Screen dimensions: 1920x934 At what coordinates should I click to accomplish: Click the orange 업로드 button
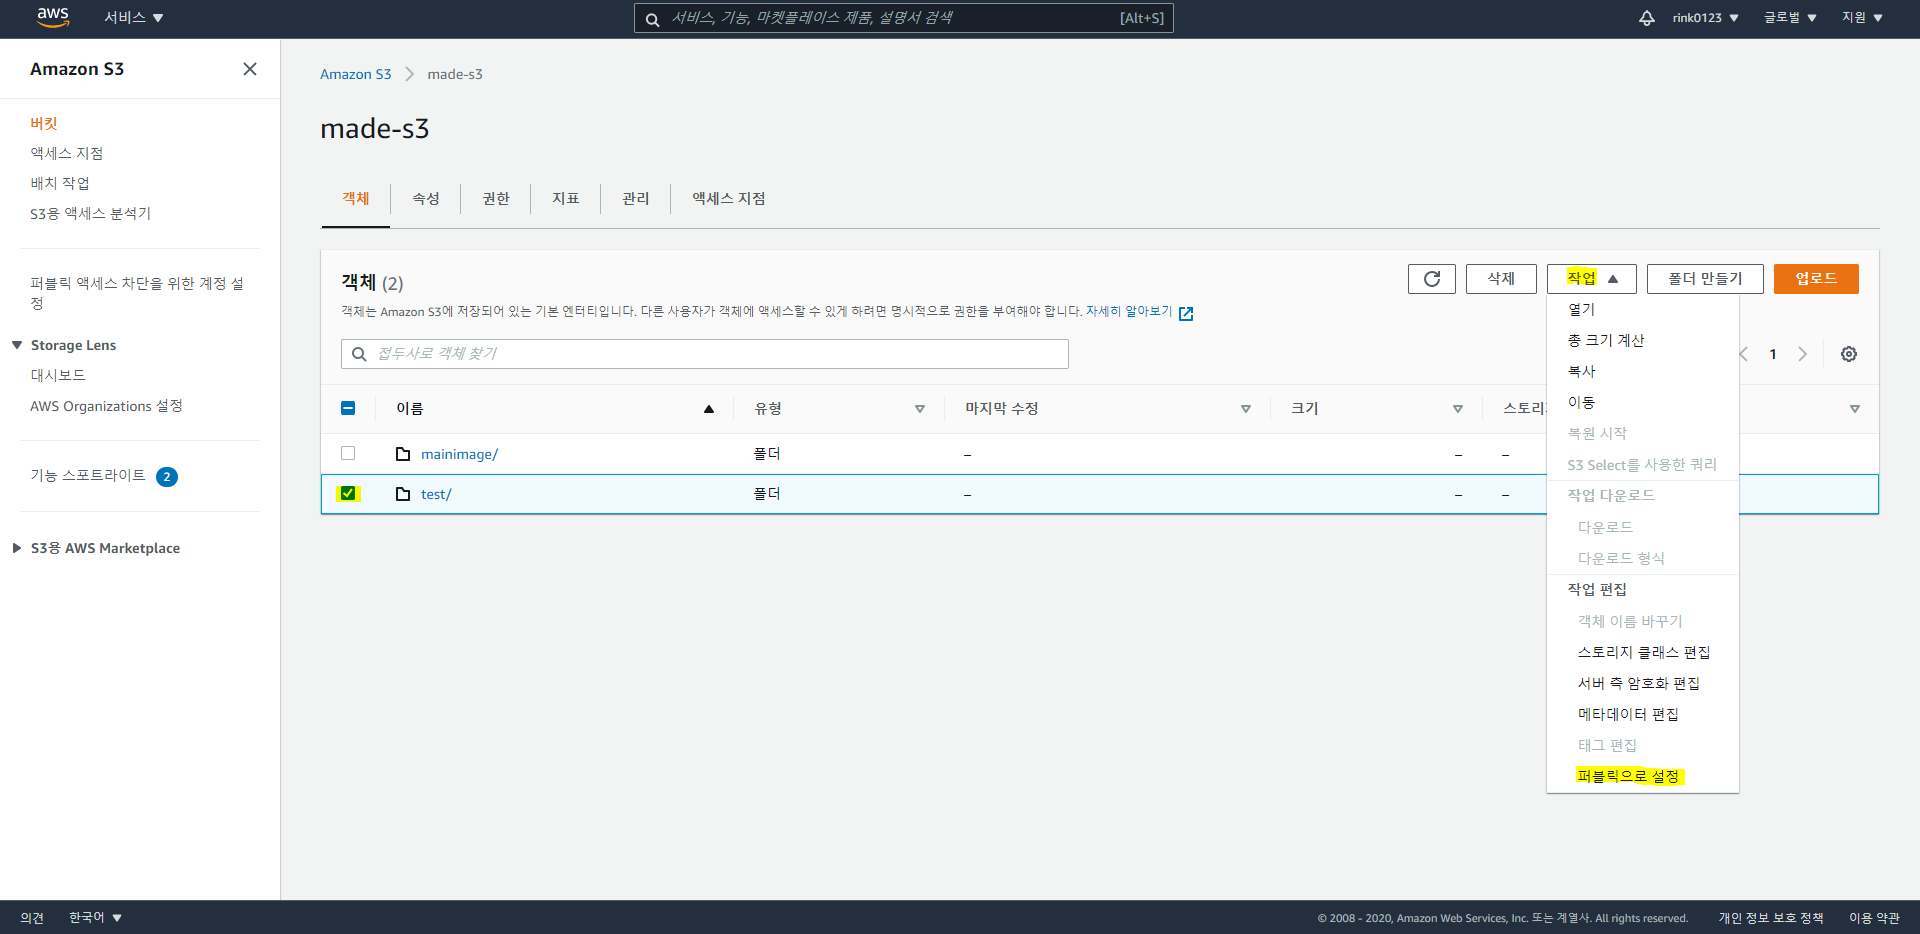point(1816,279)
